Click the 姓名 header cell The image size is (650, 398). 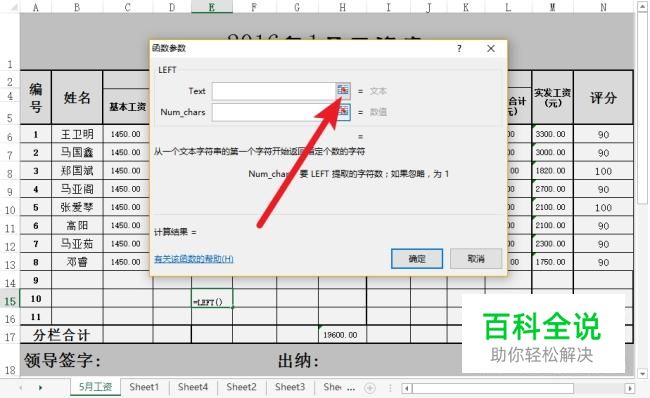(x=77, y=97)
